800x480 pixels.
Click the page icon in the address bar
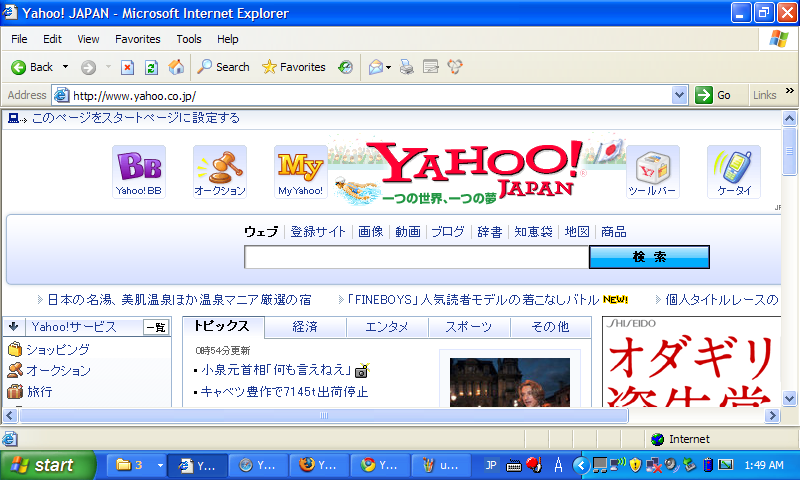tap(62, 95)
